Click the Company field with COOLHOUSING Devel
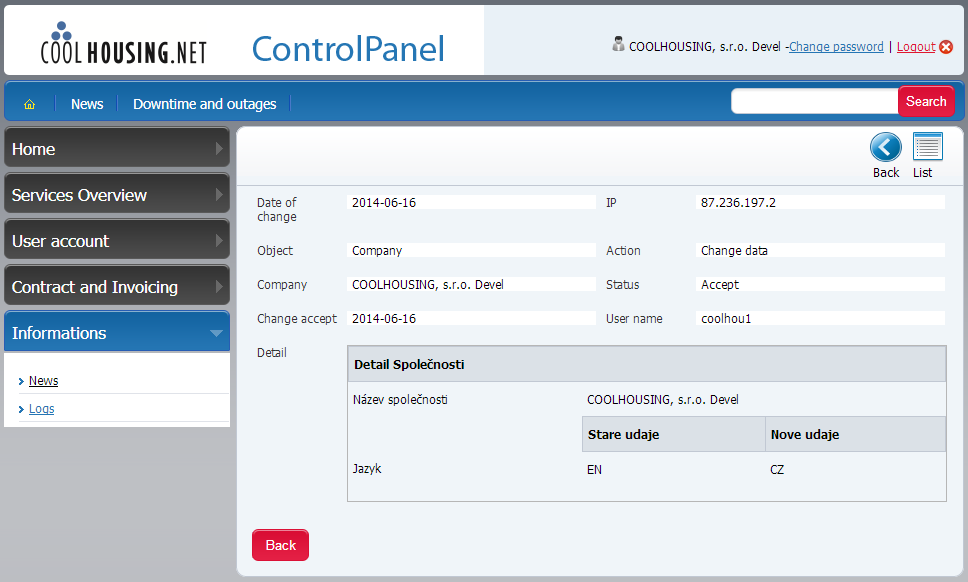 471,285
